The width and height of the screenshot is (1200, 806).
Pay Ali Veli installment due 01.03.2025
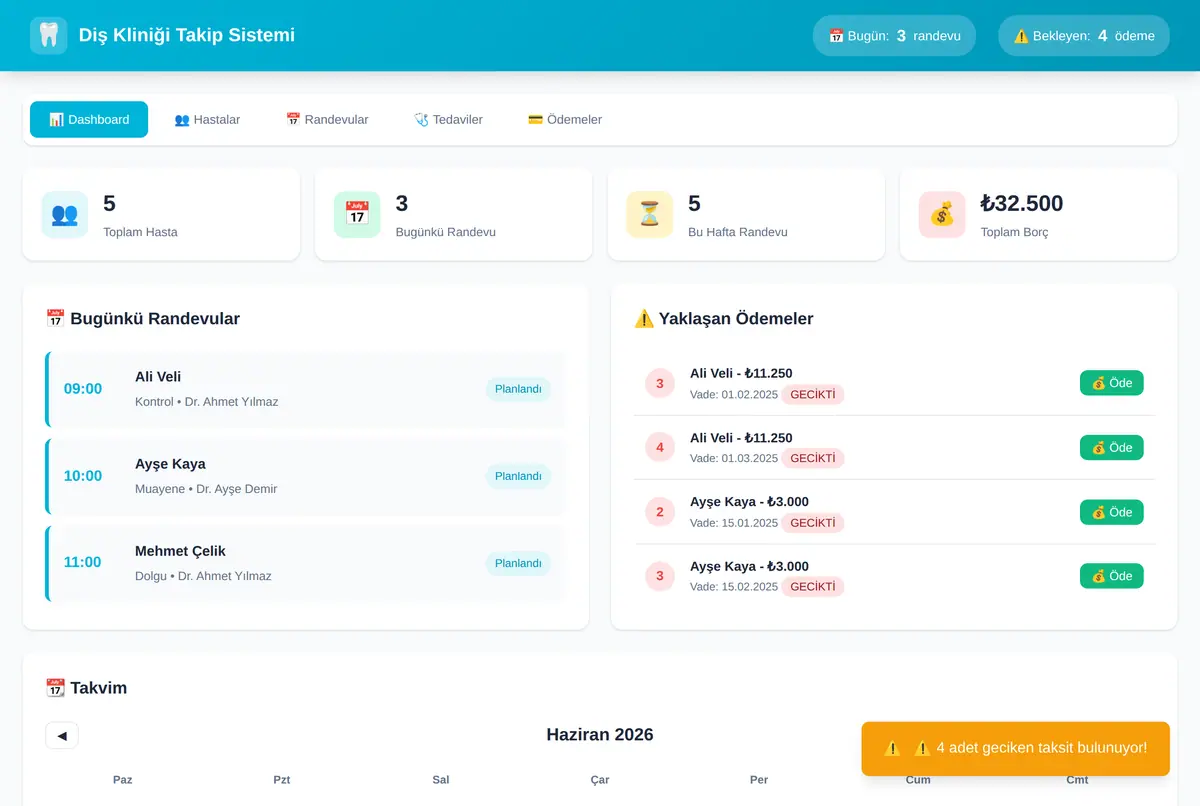pos(1112,447)
